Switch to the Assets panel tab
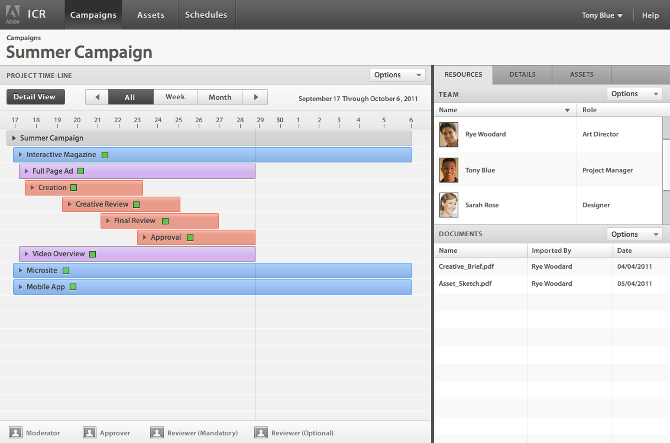Viewport: 670px width, 443px height. [x=582, y=75]
